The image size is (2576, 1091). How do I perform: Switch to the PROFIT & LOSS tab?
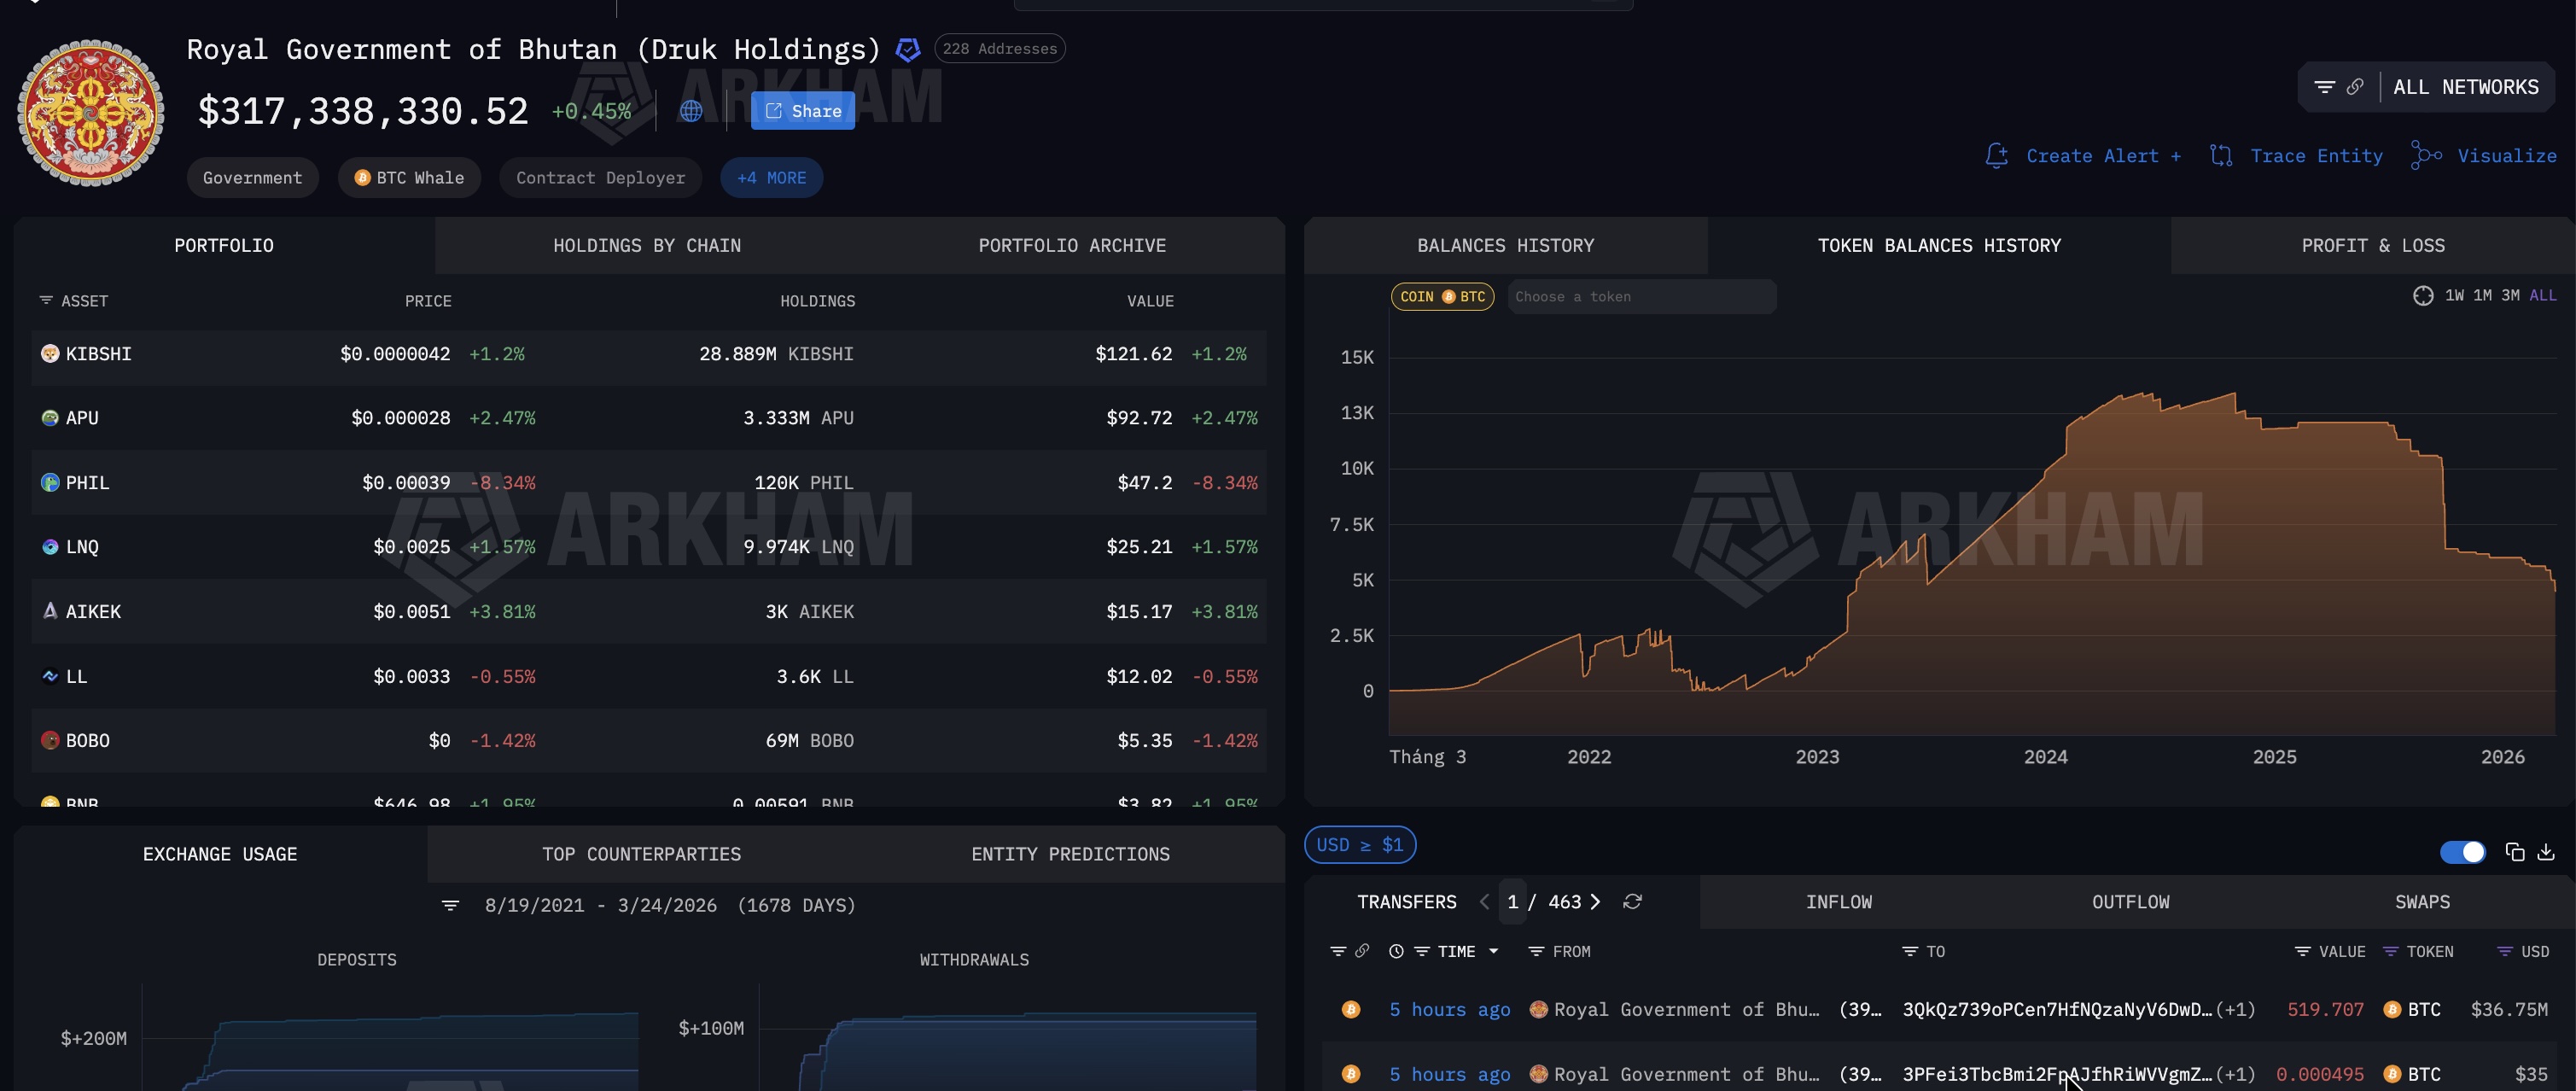pyautogui.click(x=2372, y=245)
